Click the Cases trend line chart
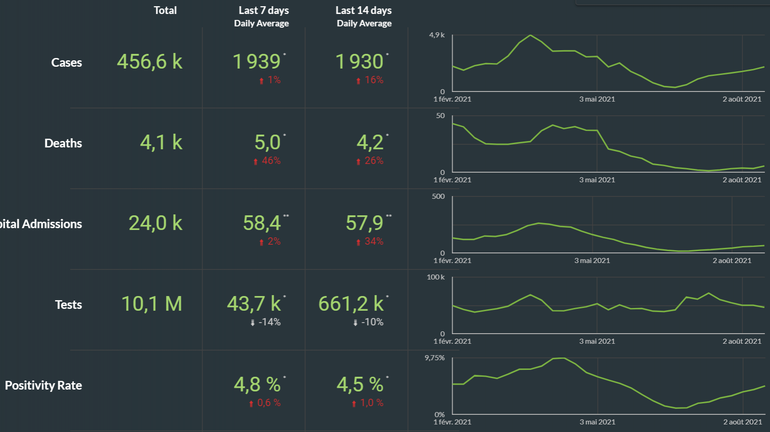Screen dimensions: 770x432 coord(608,62)
